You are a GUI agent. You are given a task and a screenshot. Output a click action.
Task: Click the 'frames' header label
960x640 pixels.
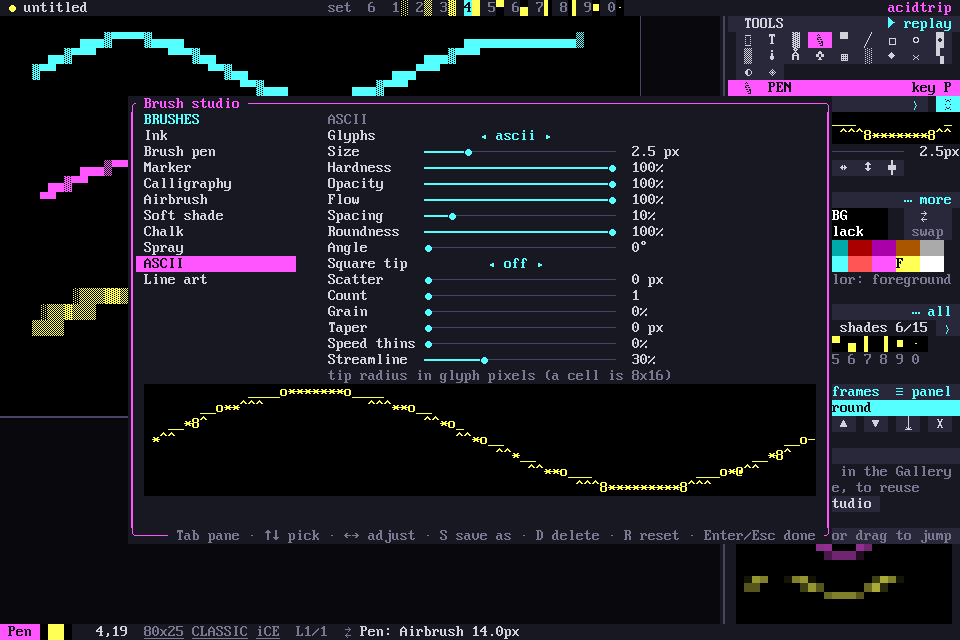pyautogui.click(x=856, y=392)
